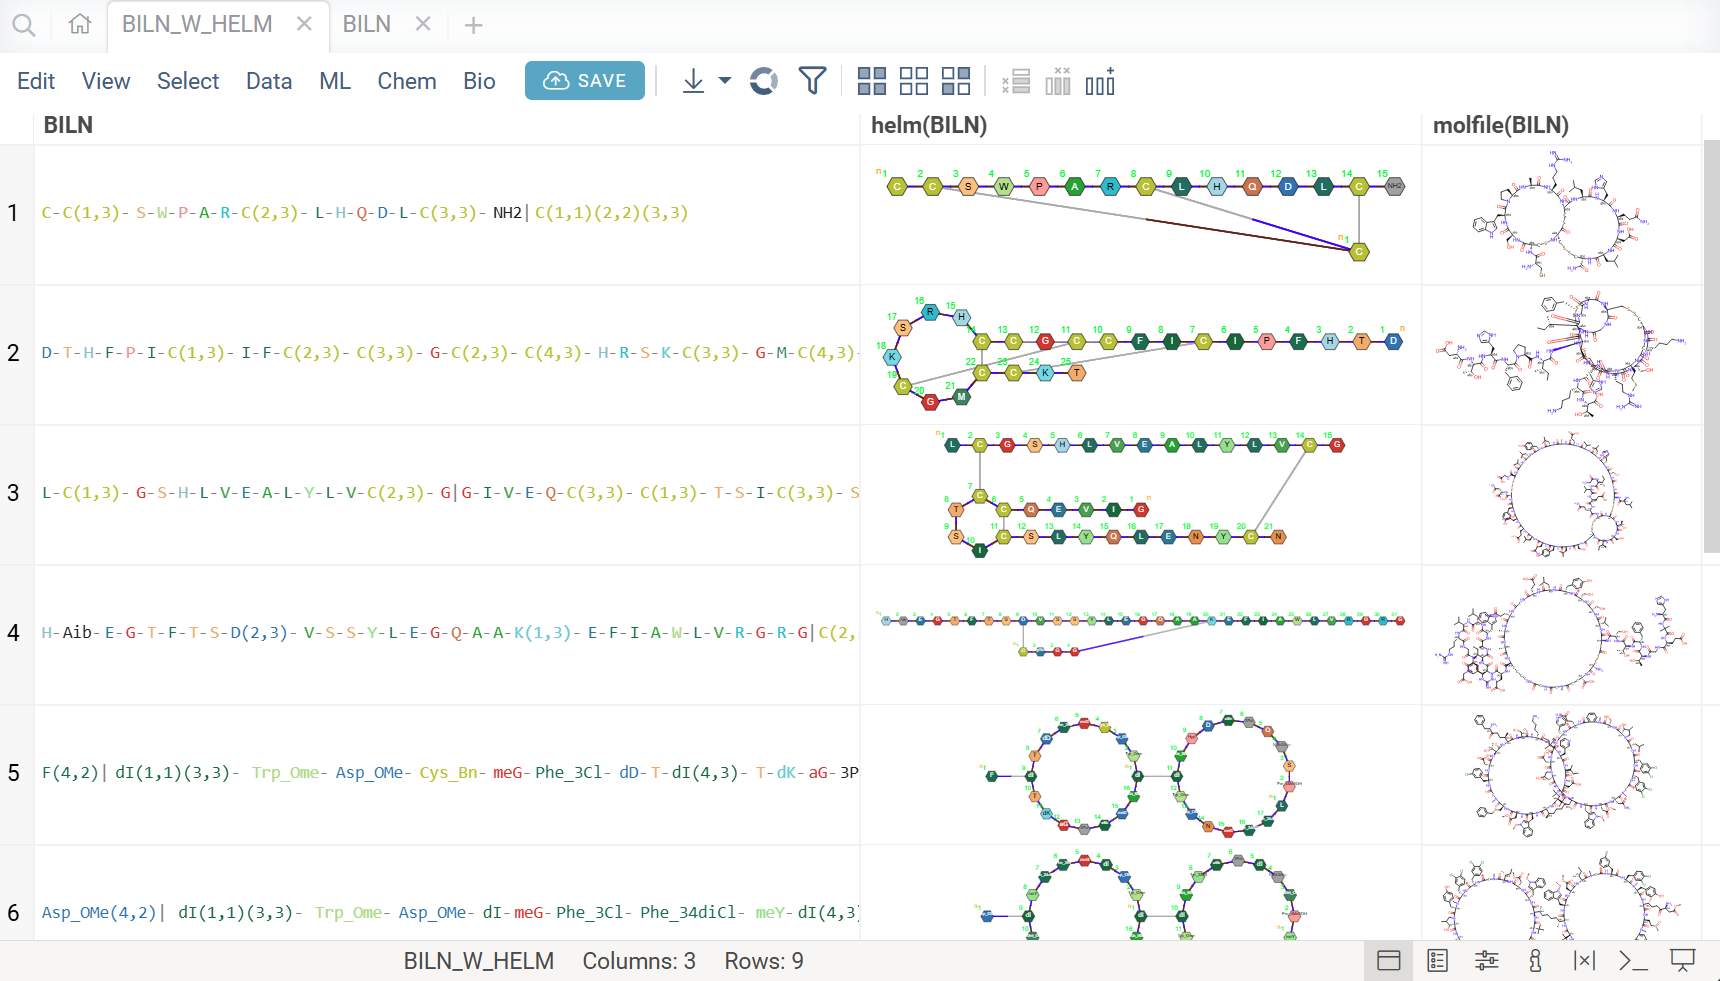Expand the download options dropdown arrow
Image resolution: width=1720 pixels, height=981 pixels.
click(x=725, y=81)
